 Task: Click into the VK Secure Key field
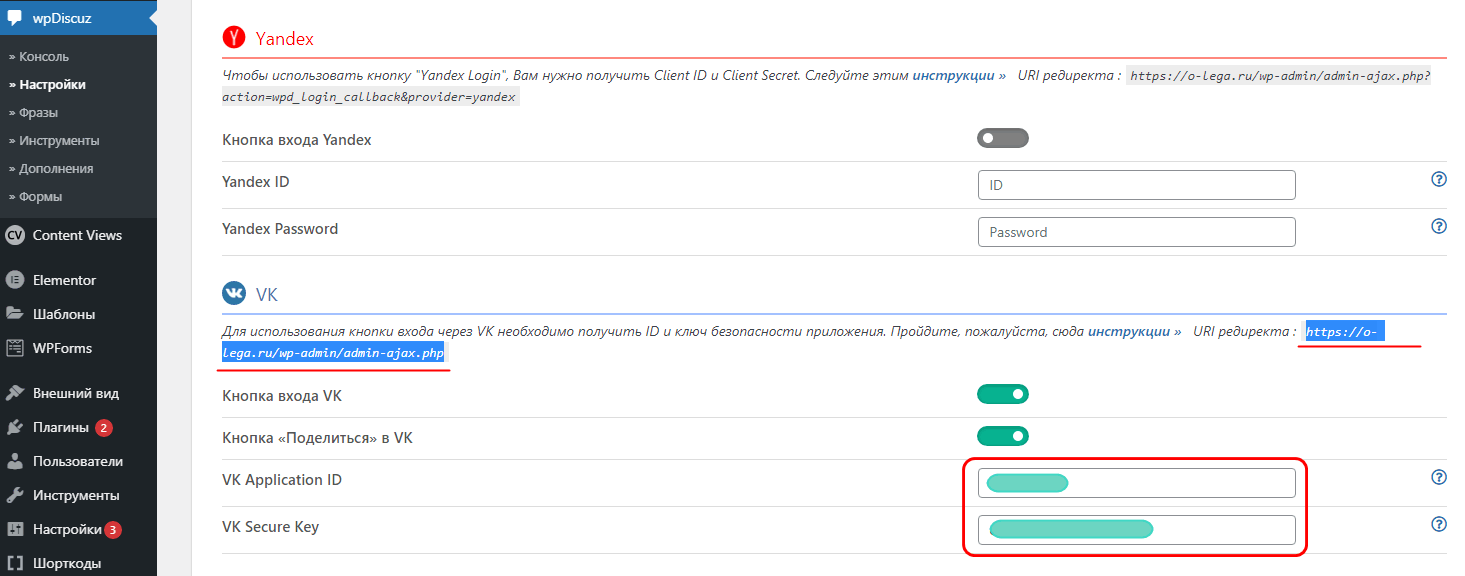[x=1136, y=530]
